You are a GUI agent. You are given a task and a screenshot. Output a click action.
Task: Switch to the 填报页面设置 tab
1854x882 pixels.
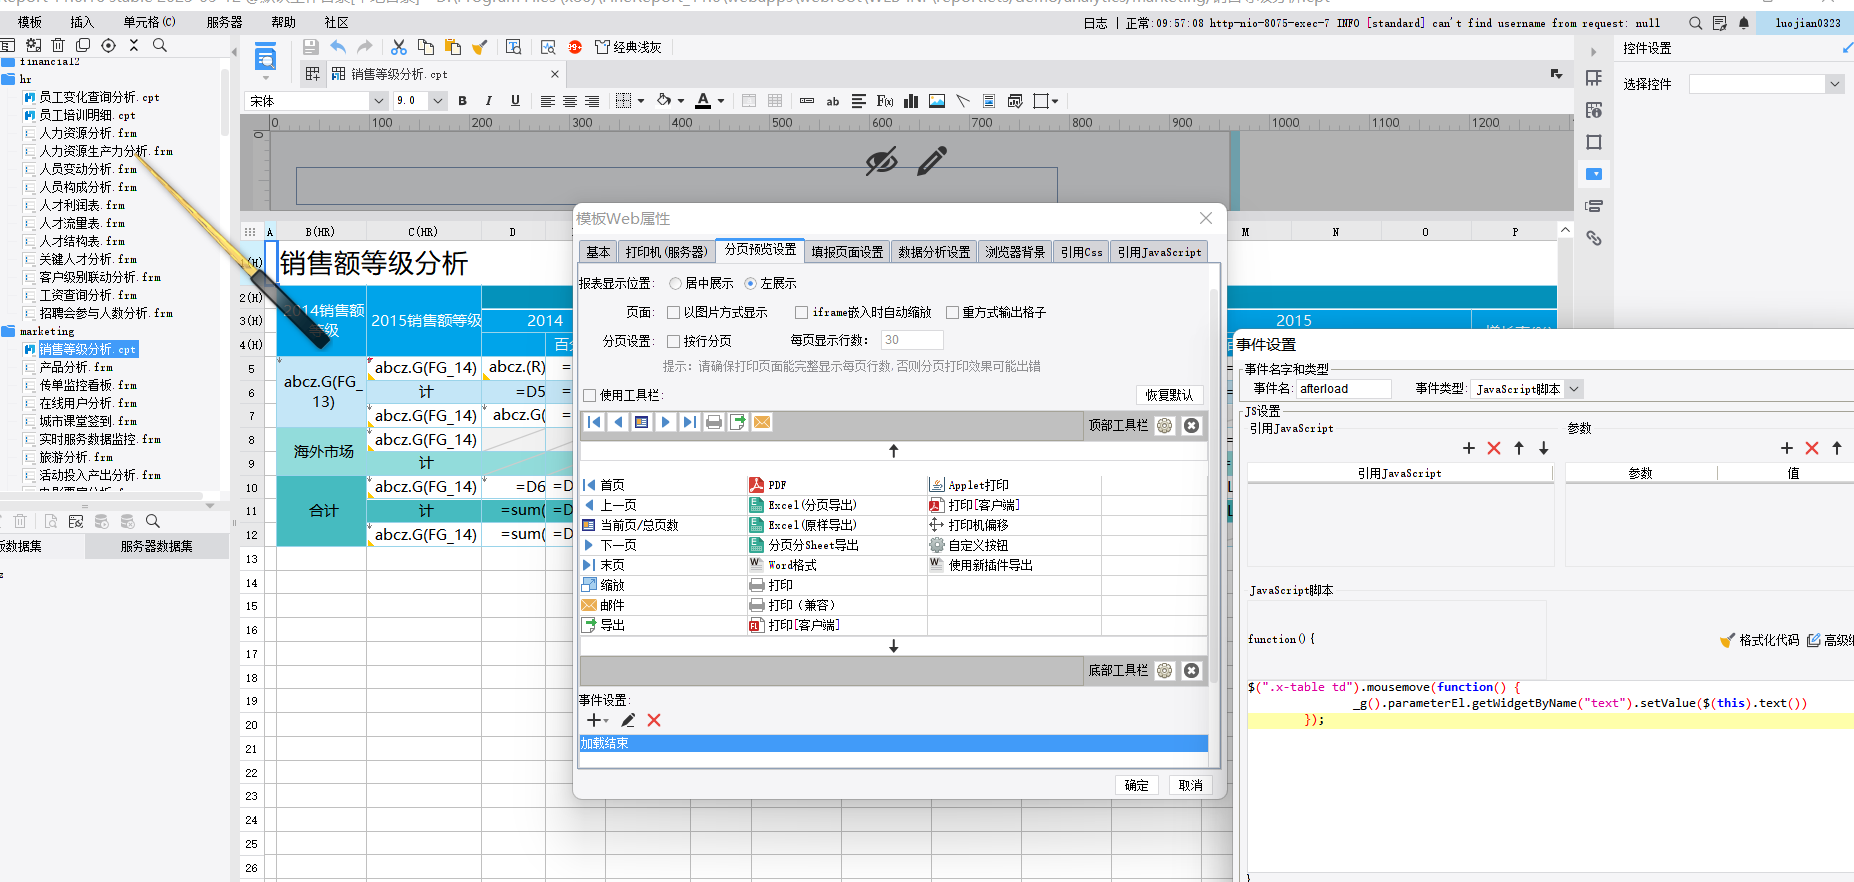coord(847,252)
